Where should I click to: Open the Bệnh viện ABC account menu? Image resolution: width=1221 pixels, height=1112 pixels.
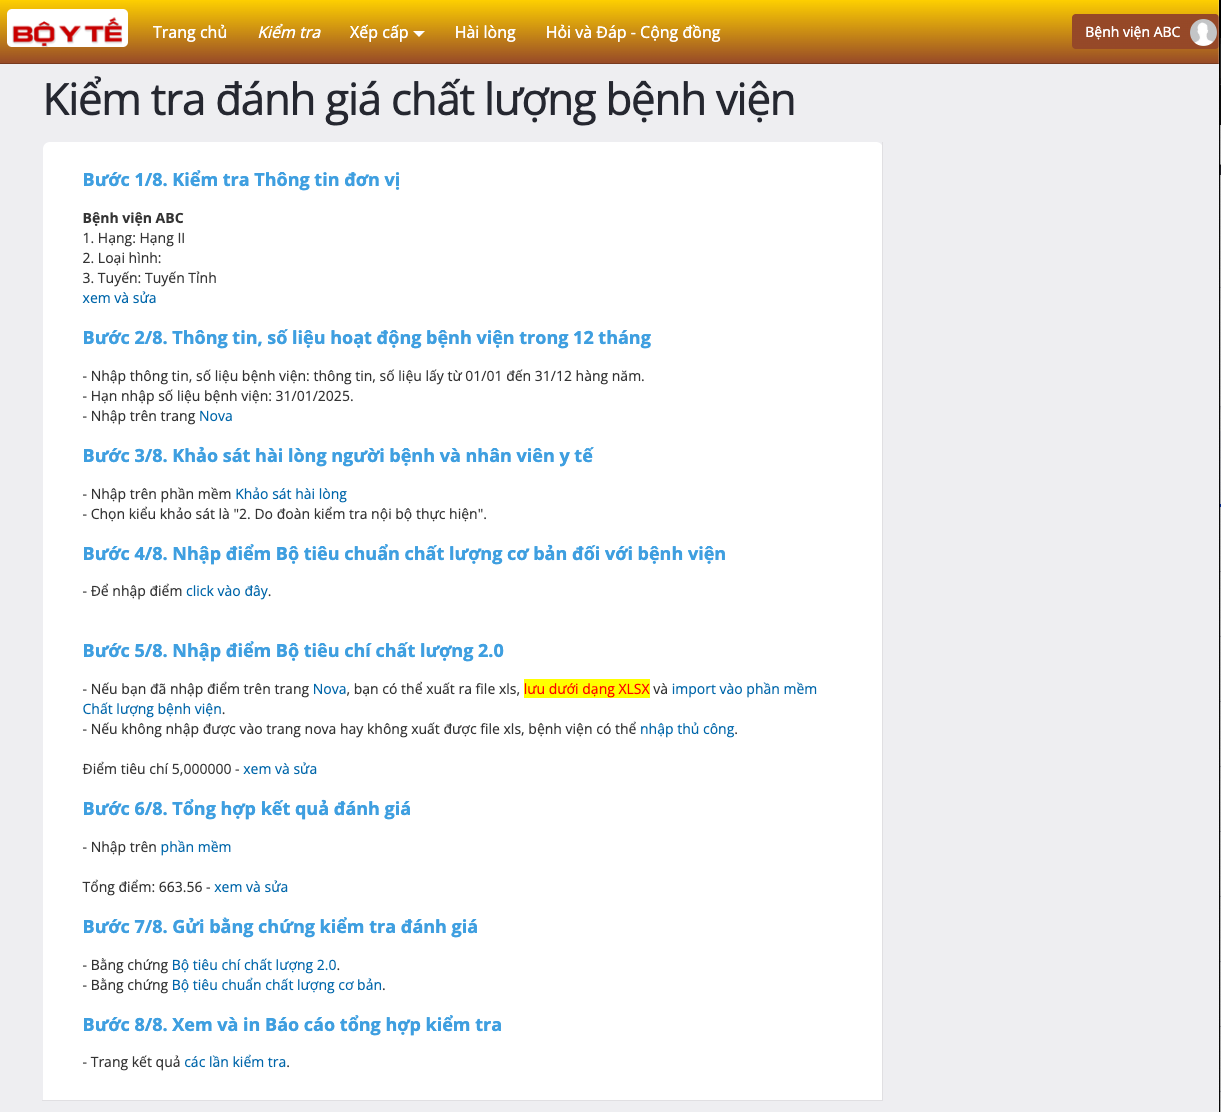(1132, 32)
